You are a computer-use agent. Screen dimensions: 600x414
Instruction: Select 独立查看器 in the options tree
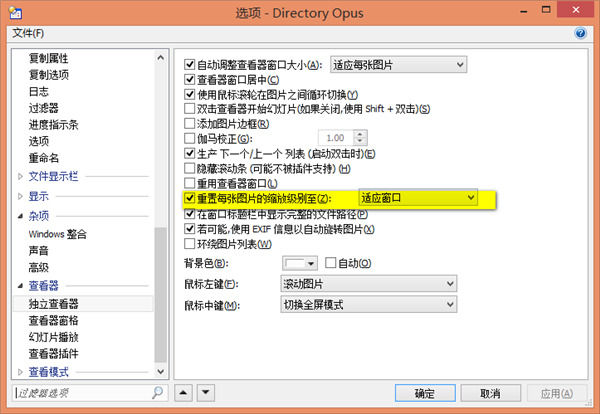pyautogui.click(x=83, y=304)
